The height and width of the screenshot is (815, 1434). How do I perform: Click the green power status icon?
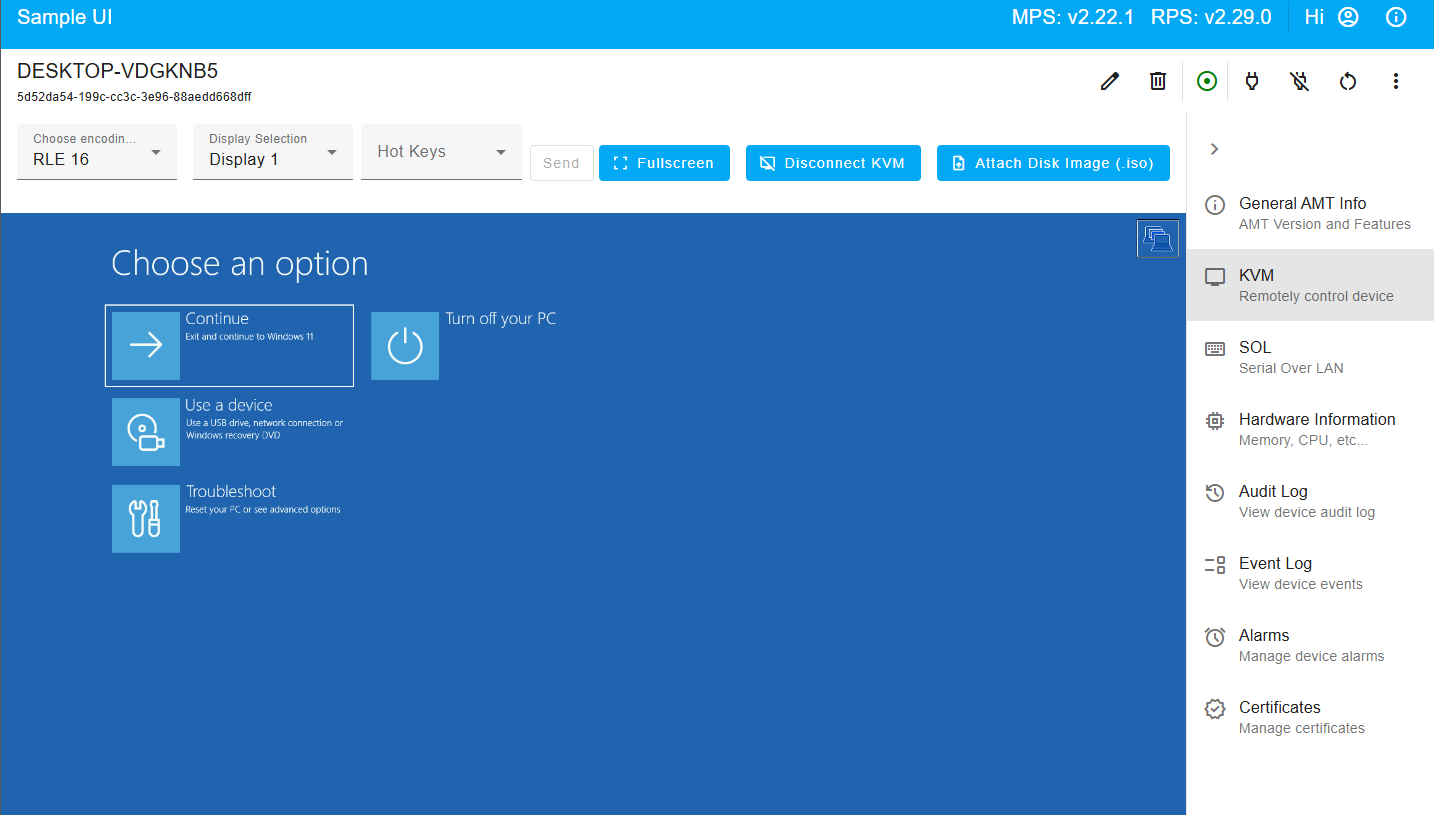click(x=1206, y=81)
